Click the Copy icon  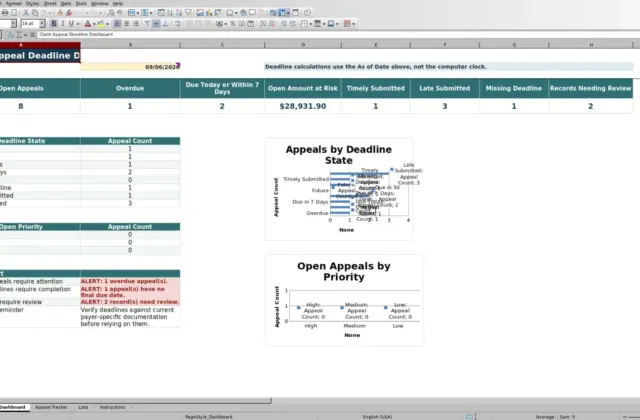(x=35, y=13)
